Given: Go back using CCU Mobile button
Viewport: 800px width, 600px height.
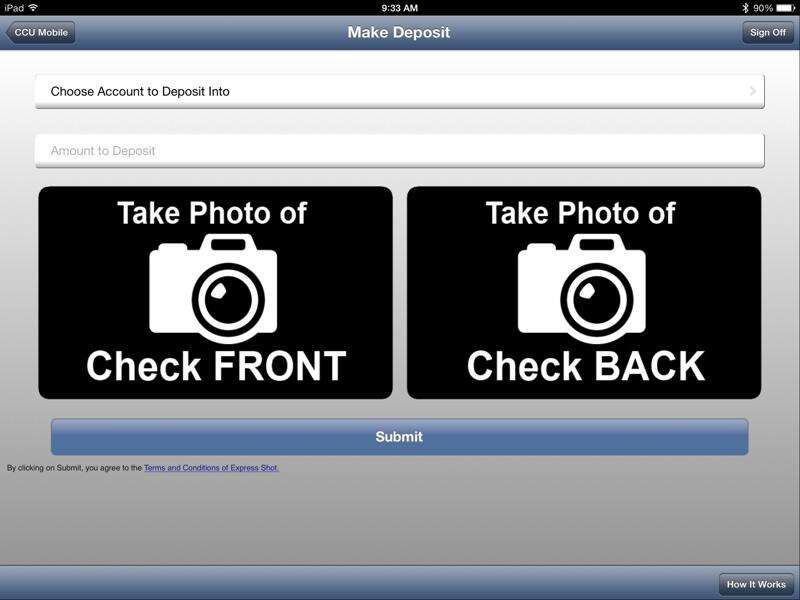Looking at the screenshot, I should (41, 32).
